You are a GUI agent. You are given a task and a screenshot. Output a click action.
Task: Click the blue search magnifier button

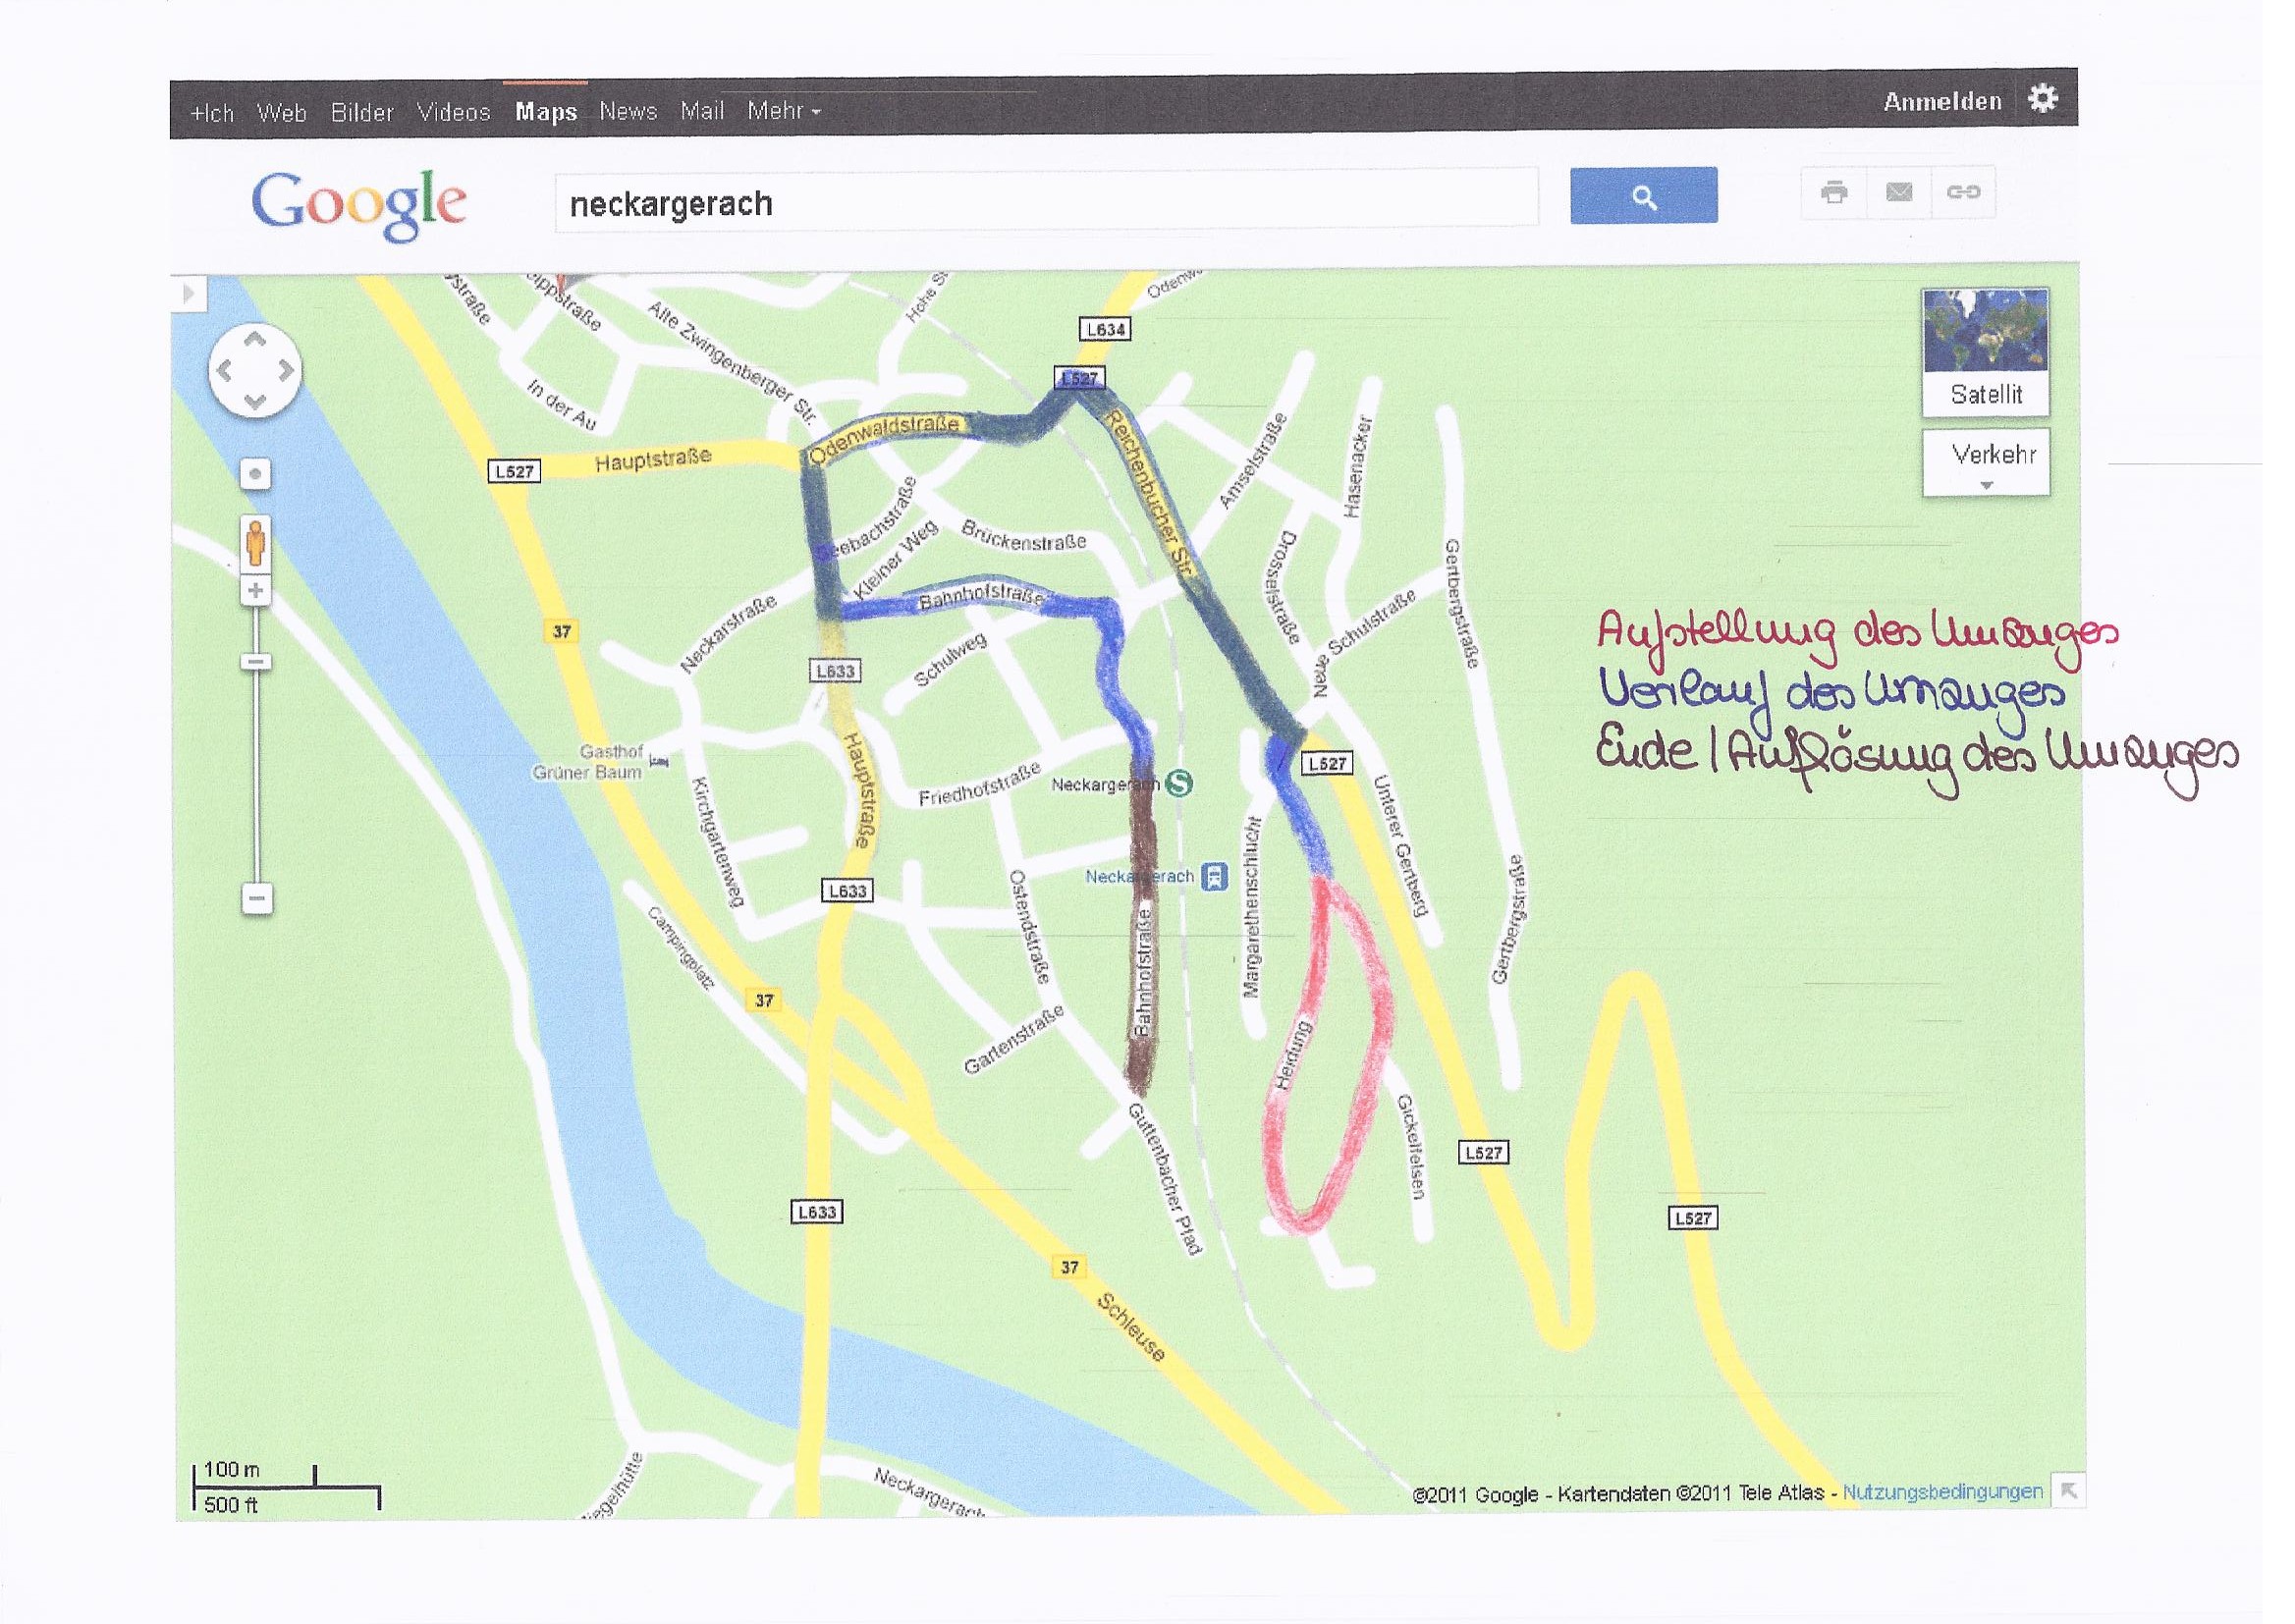(1643, 196)
